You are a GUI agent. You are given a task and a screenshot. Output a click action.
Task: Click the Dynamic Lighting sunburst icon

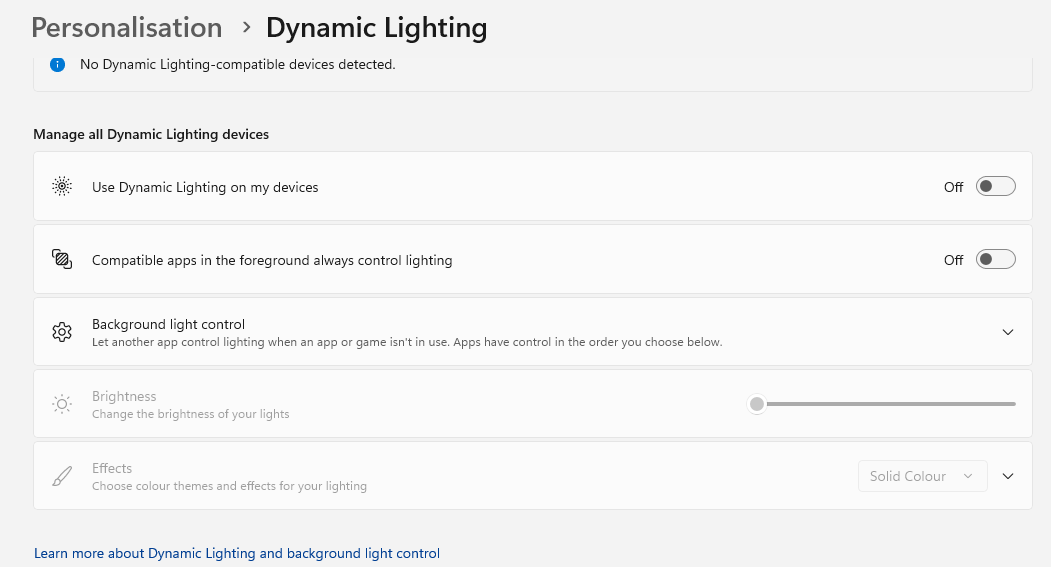pyautogui.click(x=62, y=187)
